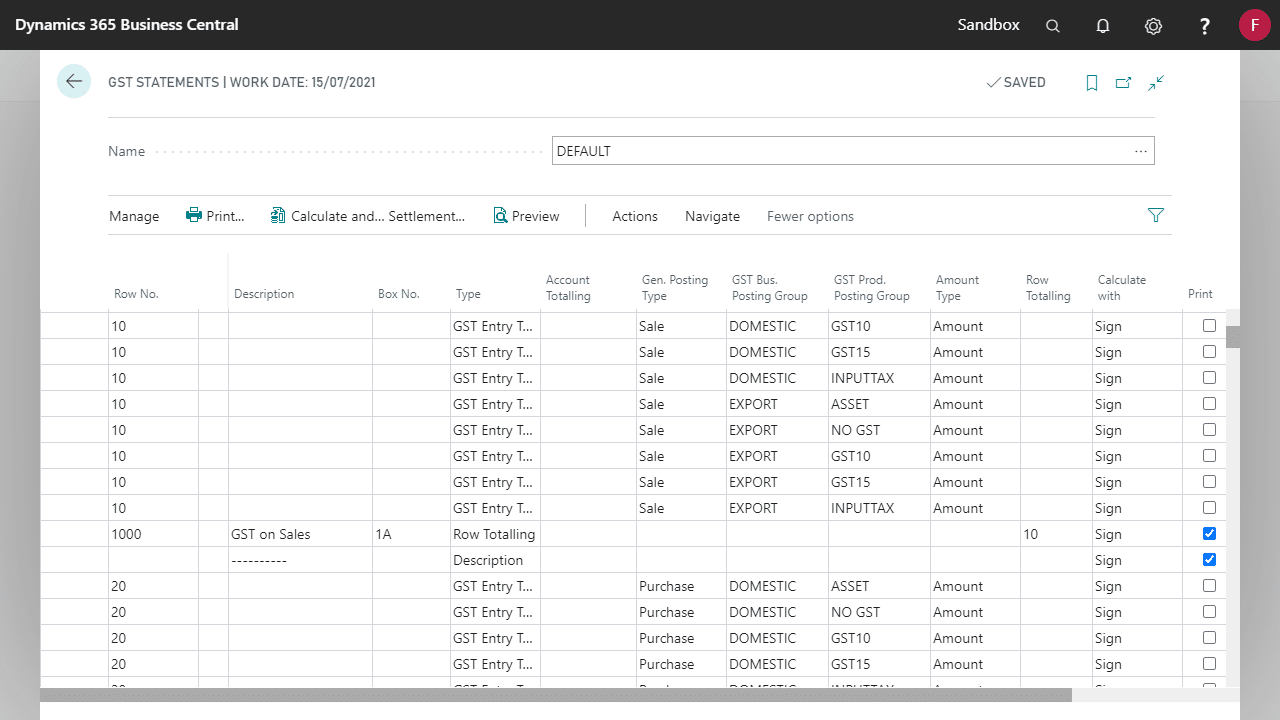Select the dashed line description cell
This screenshot has width=1280, height=720.
pos(300,560)
